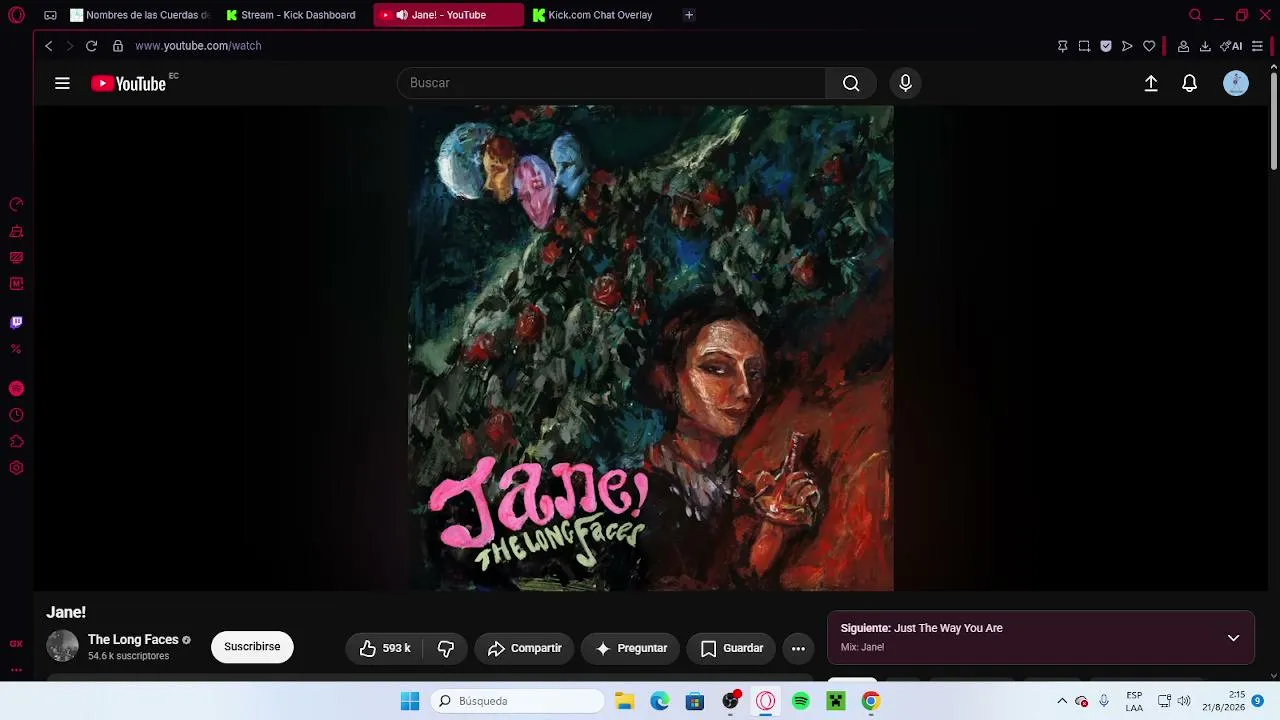Image resolution: width=1280 pixels, height=720 pixels.
Task: Select the Jane! - YouTube tab
Action: tap(448, 15)
